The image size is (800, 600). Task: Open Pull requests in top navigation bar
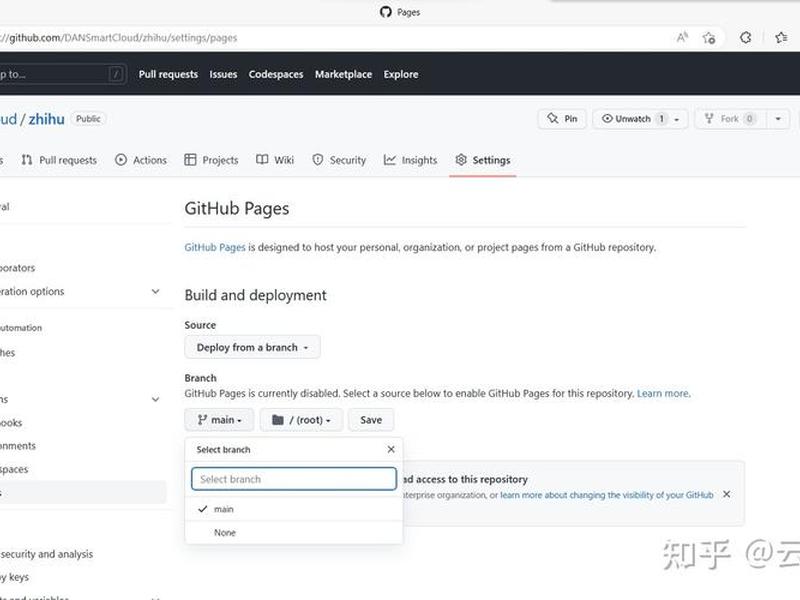click(168, 74)
